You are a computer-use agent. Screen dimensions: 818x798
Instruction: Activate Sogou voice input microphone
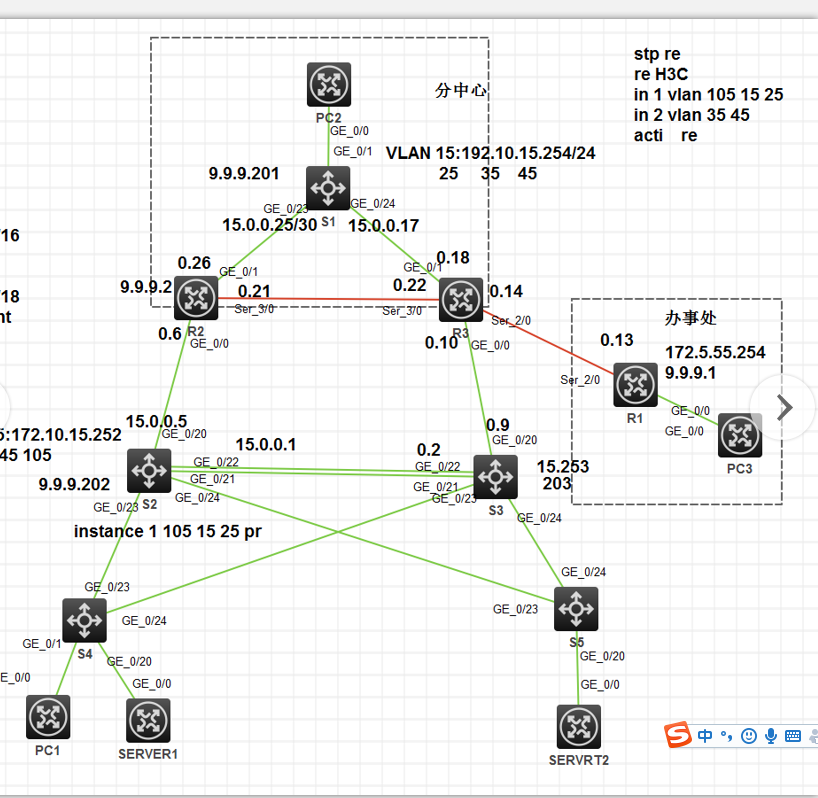tap(771, 736)
